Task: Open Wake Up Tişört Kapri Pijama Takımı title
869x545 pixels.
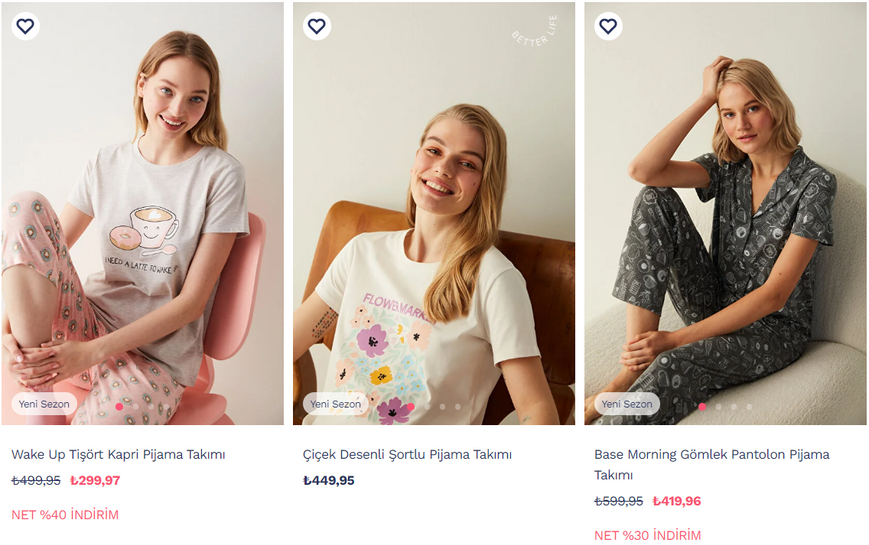Action: point(118,455)
